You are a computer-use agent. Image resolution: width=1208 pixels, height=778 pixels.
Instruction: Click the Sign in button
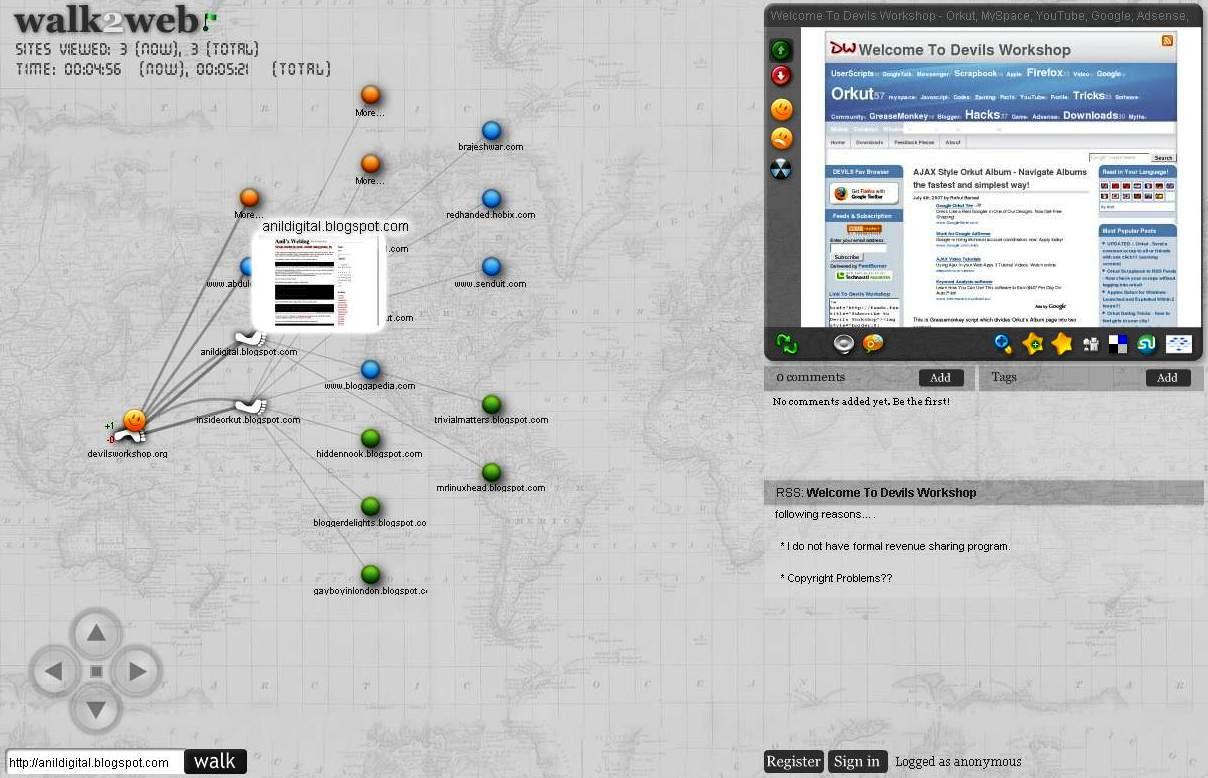(857, 762)
